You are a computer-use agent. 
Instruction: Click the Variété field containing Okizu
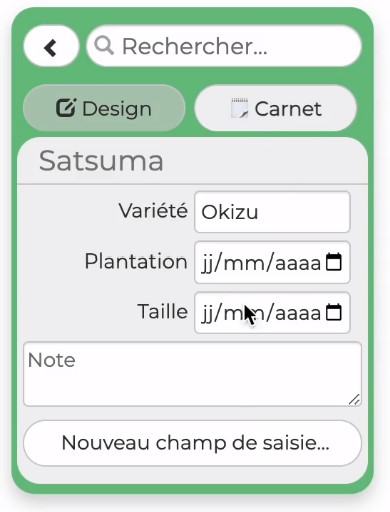[x=272, y=212]
